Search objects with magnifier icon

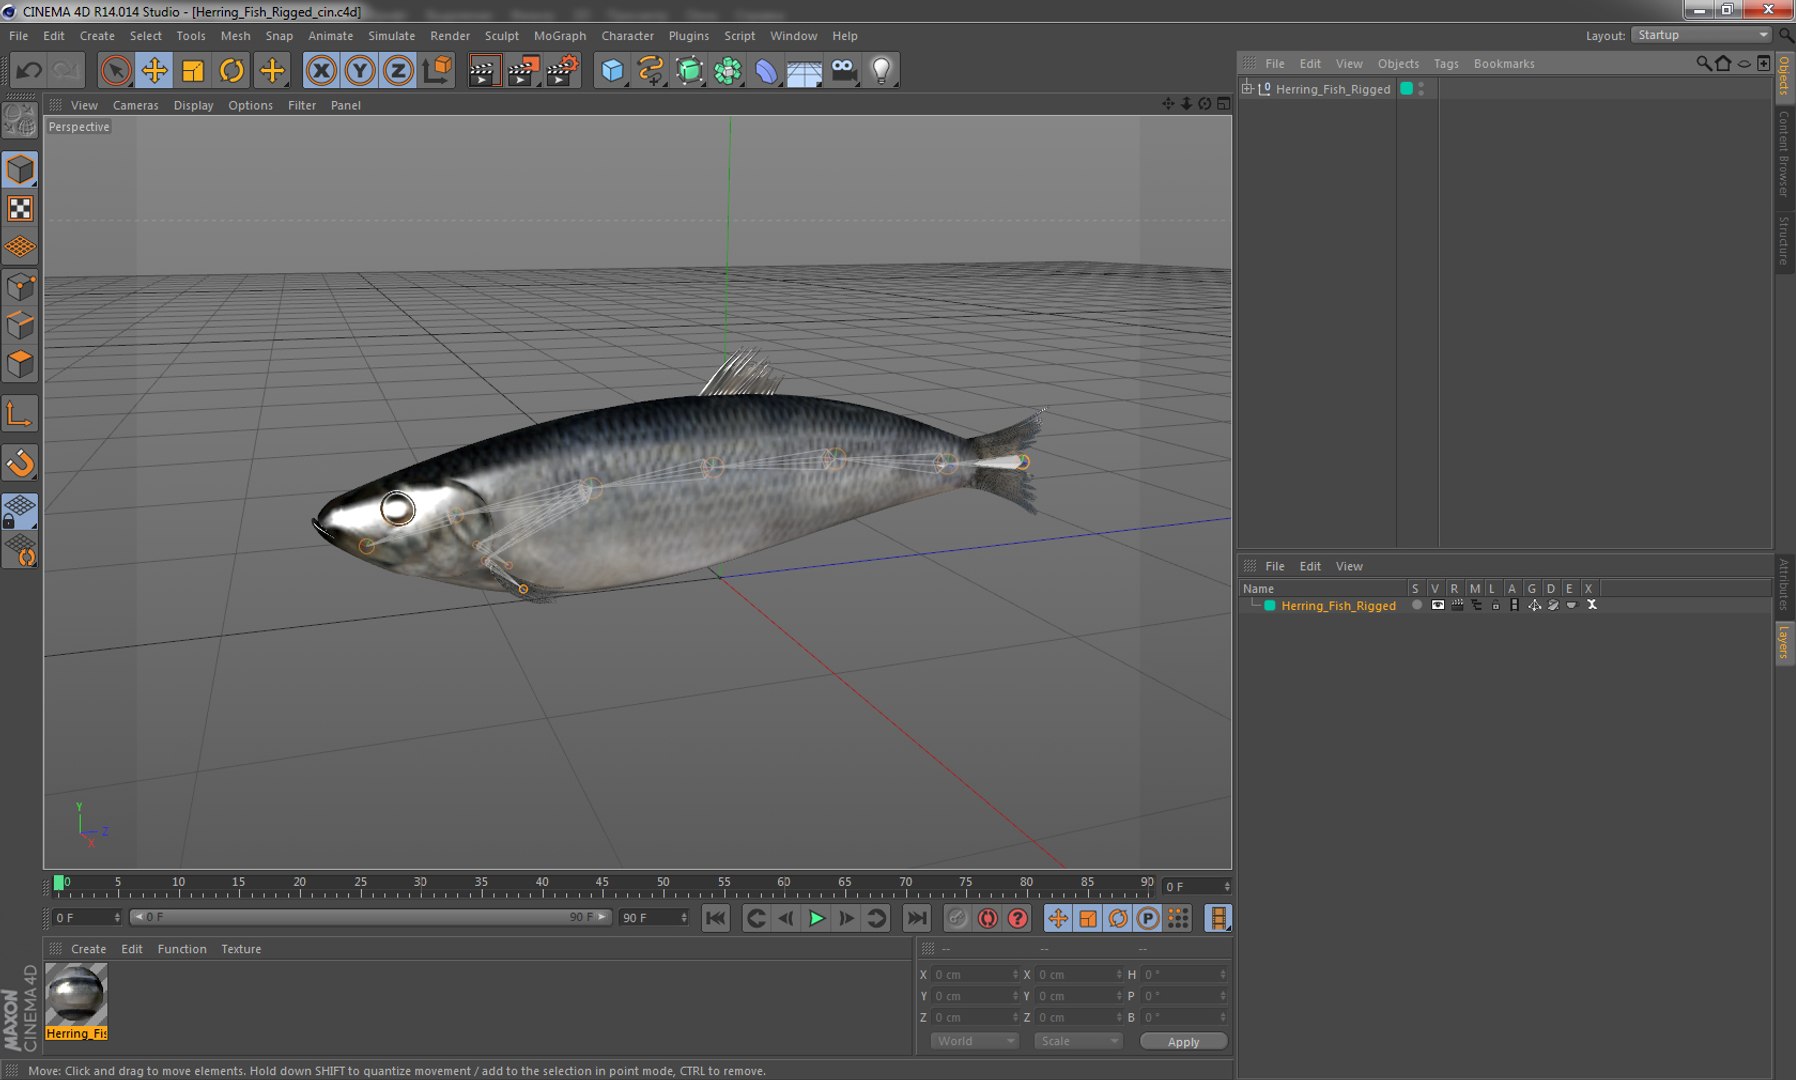(x=1703, y=63)
